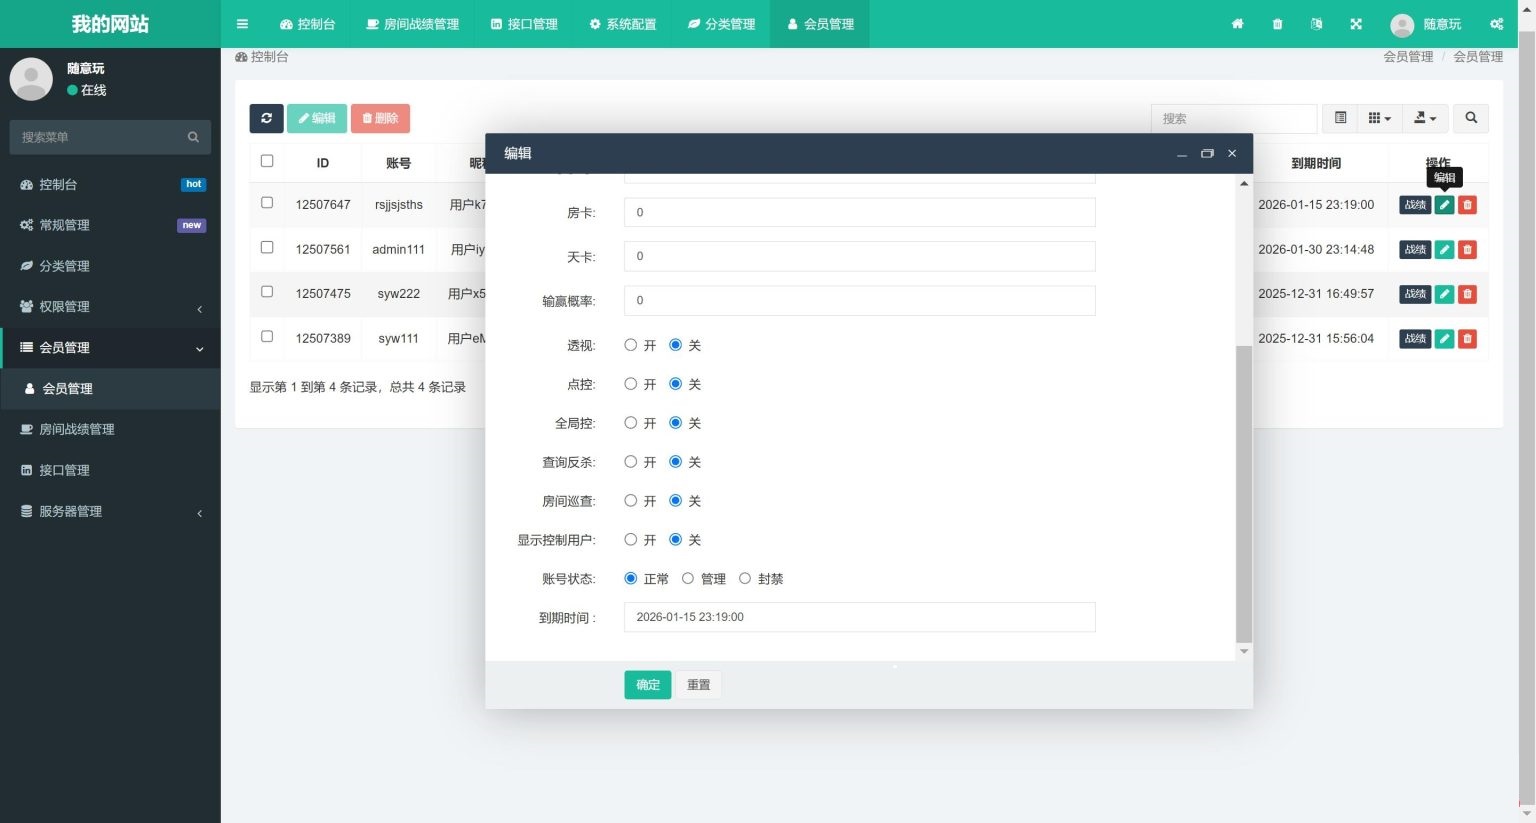Set 透视 to 开
The width and height of the screenshot is (1536, 823).
(x=631, y=344)
